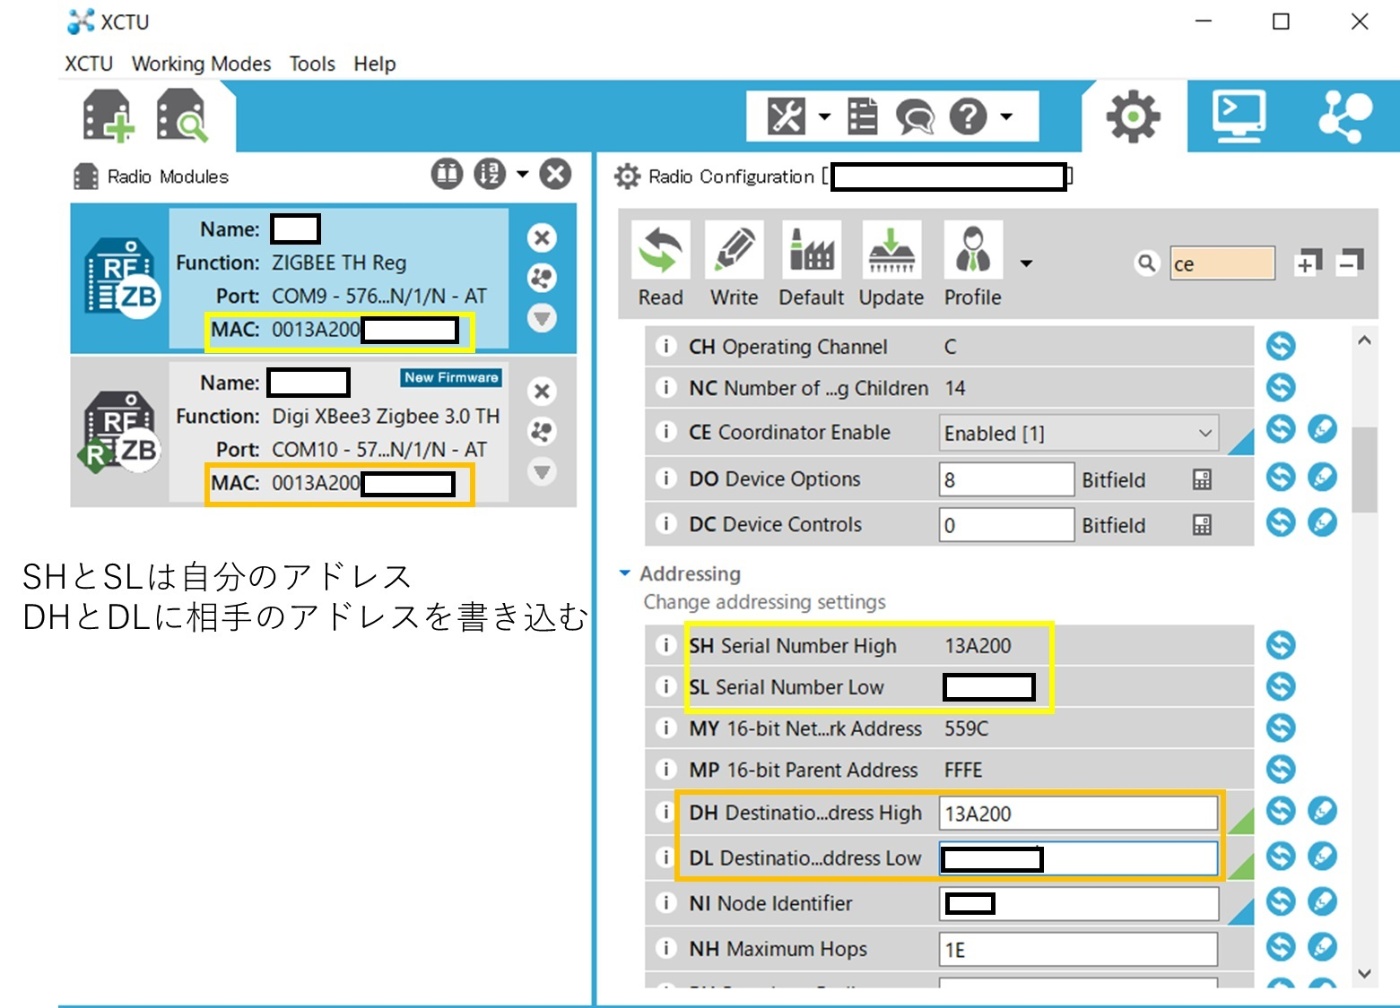The width and height of the screenshot is (1400, 1008).
Task: Open the Working Modes menu
Action: click(x=201, y=64)
